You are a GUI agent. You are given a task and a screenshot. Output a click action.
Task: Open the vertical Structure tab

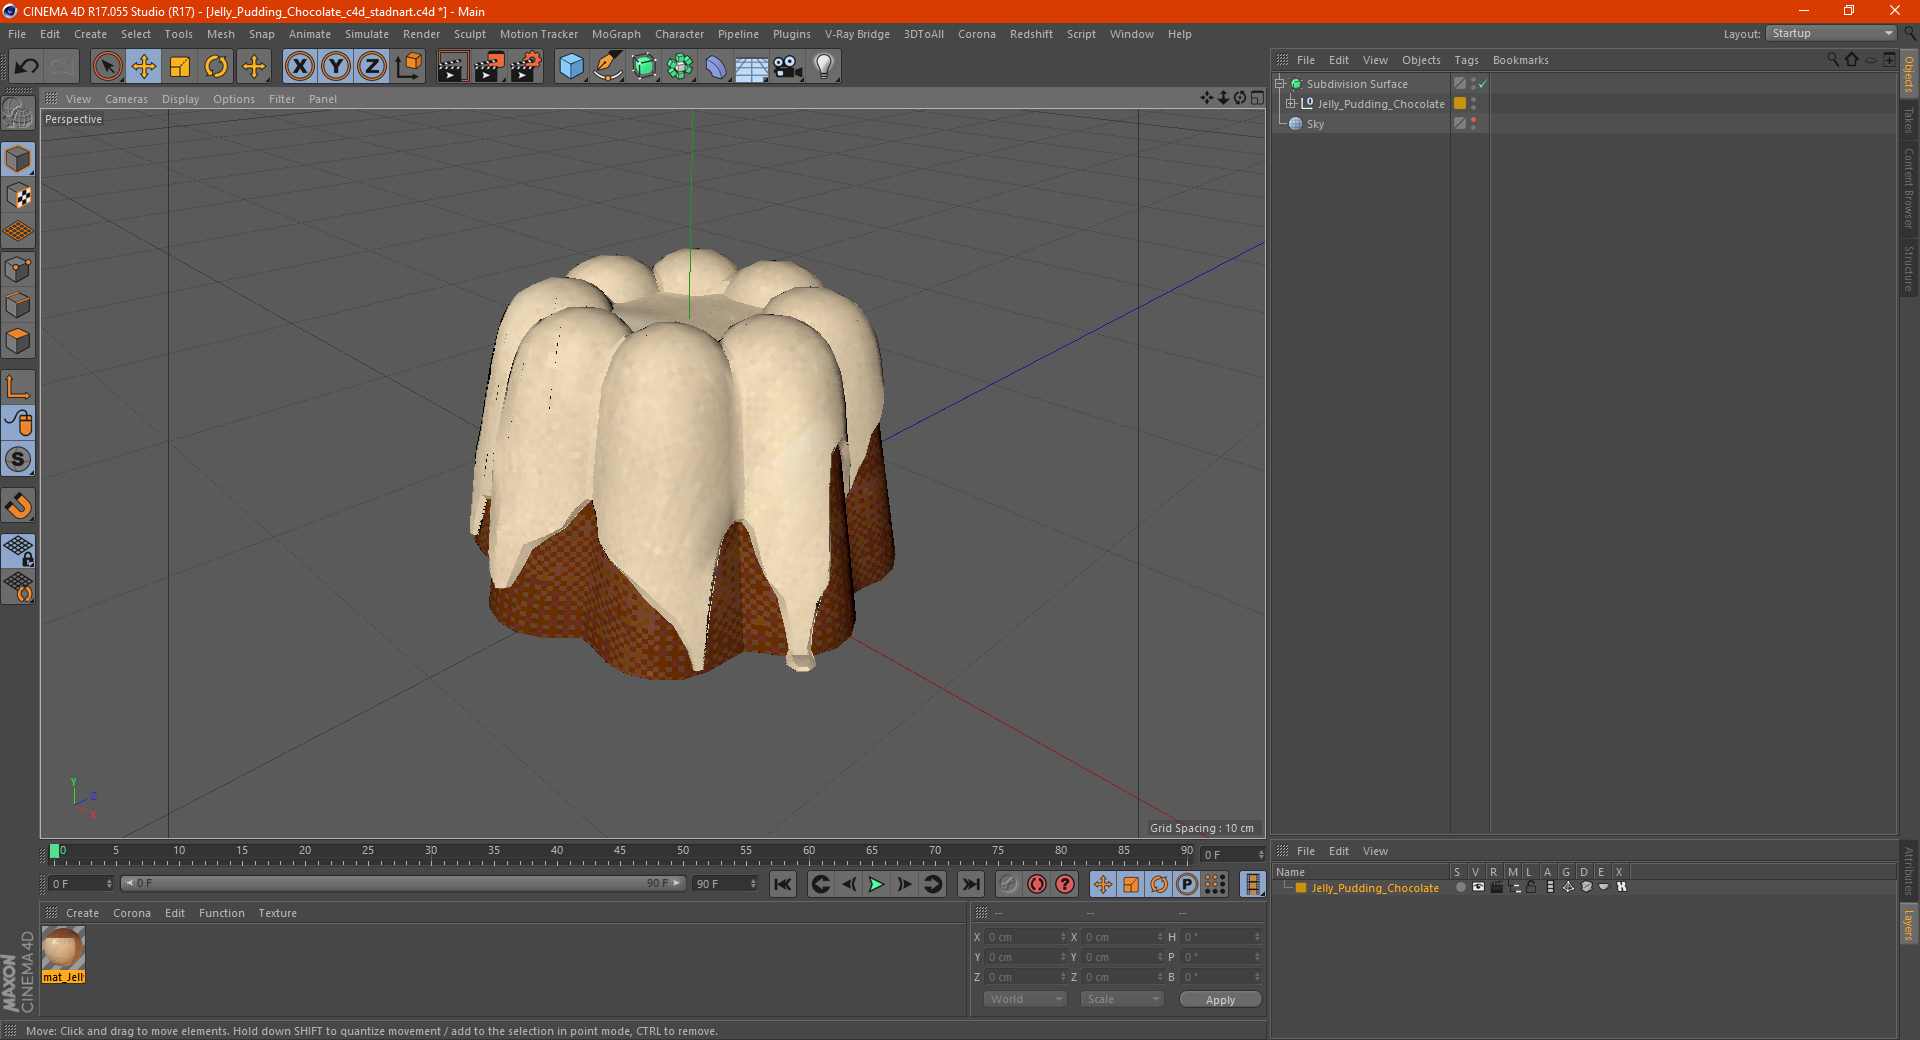tap(1909, 268)
